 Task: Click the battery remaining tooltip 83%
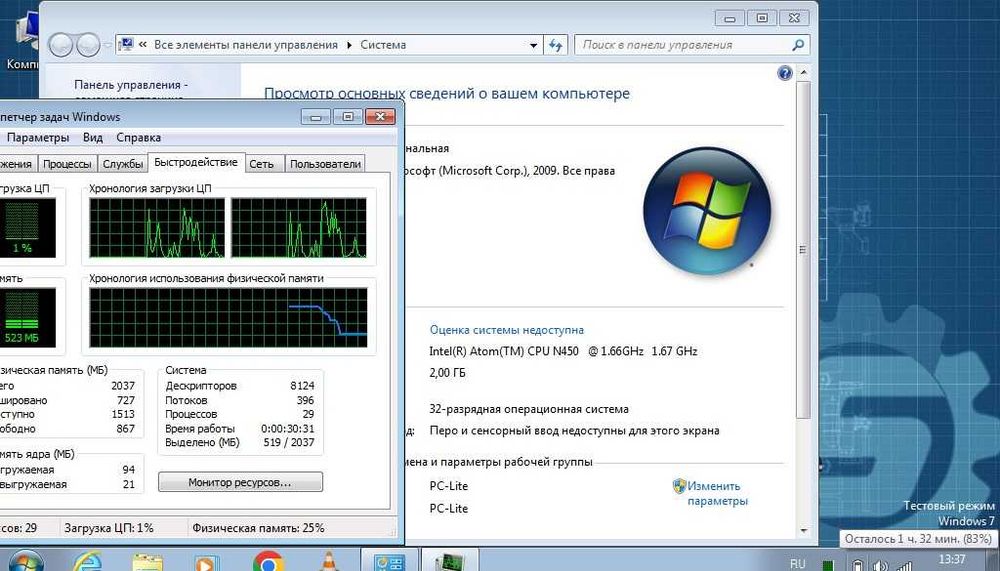pyautogui.click(x=918, y=539)
